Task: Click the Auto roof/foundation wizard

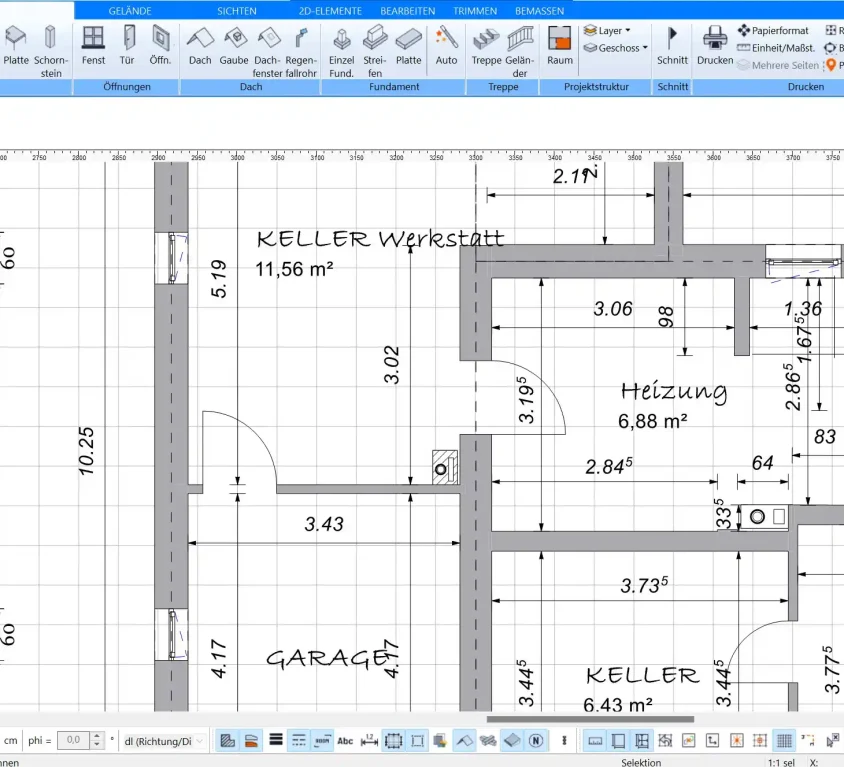Action: [446, 46]
